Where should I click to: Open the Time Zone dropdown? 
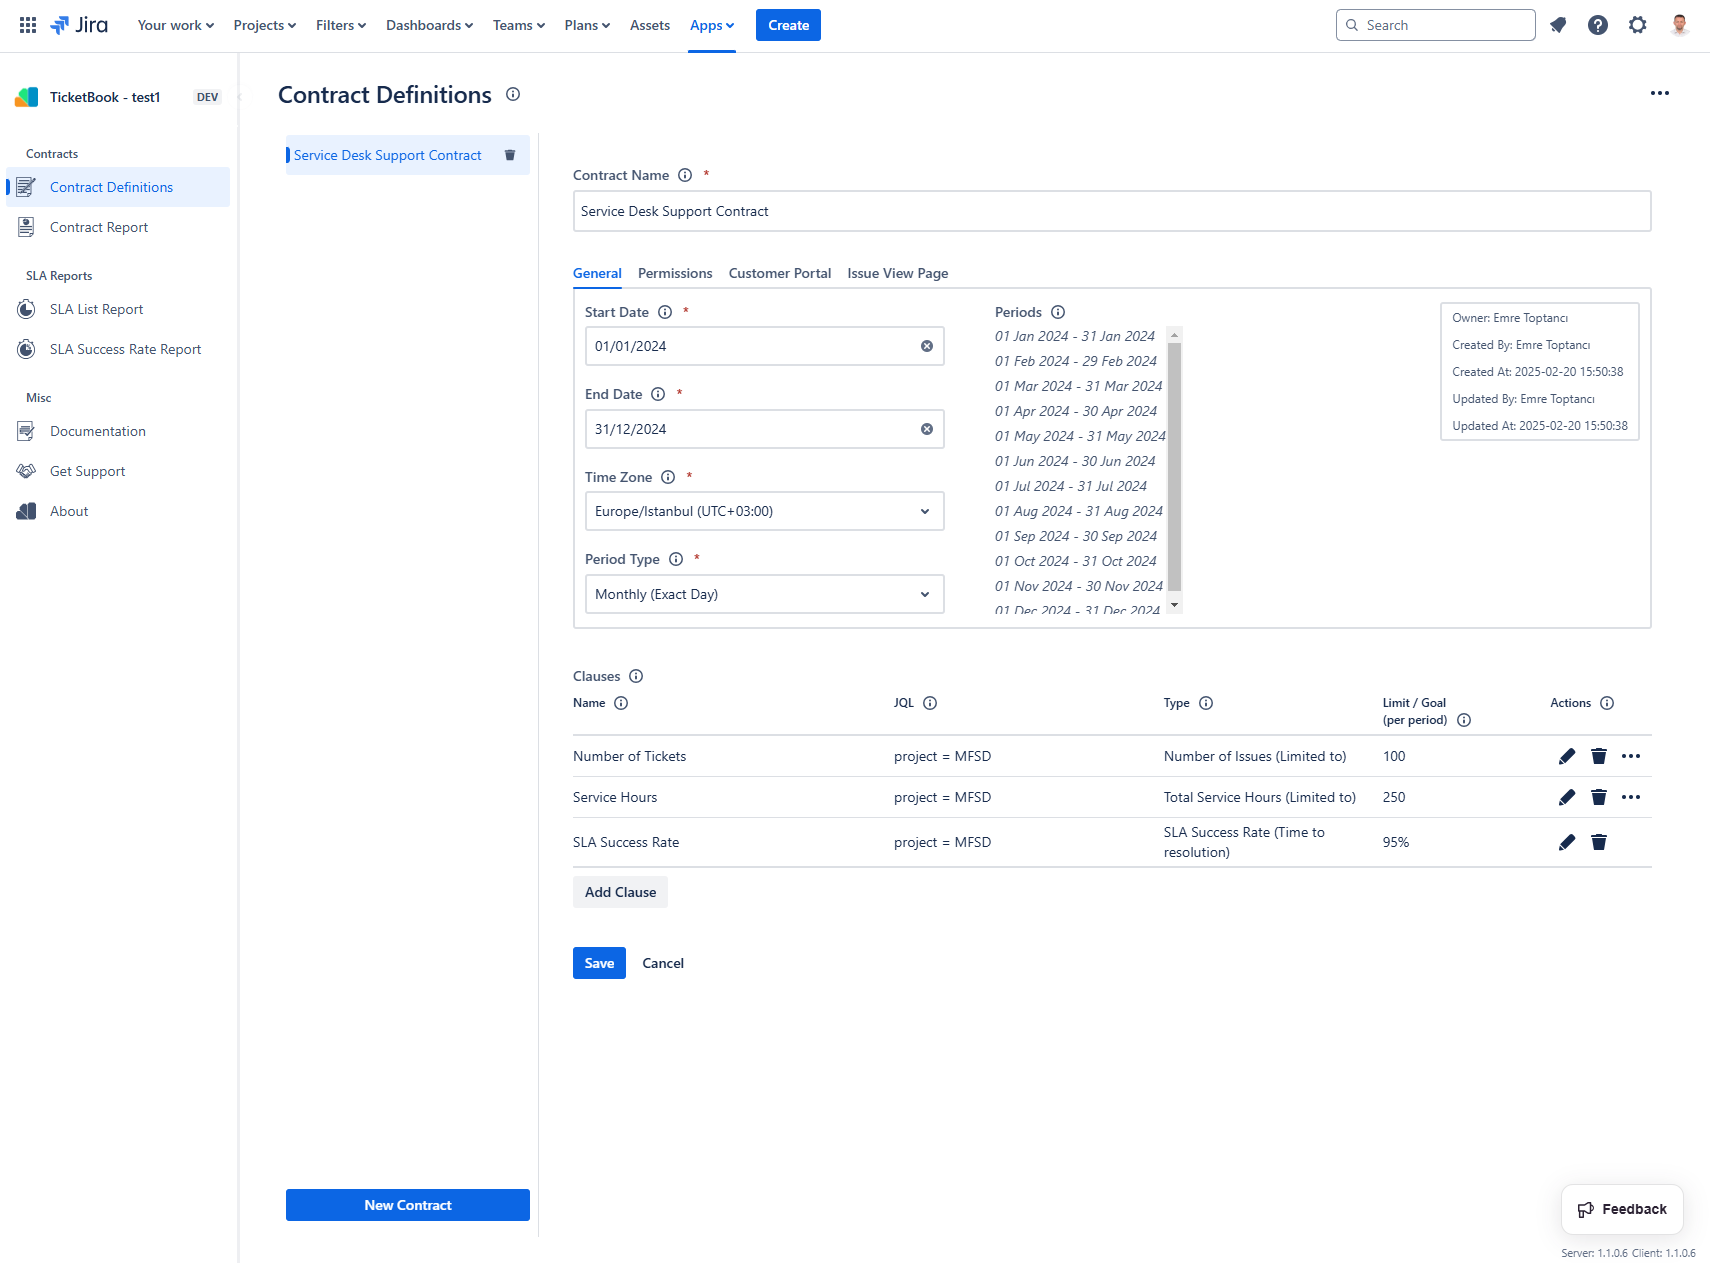coord(764,511)
